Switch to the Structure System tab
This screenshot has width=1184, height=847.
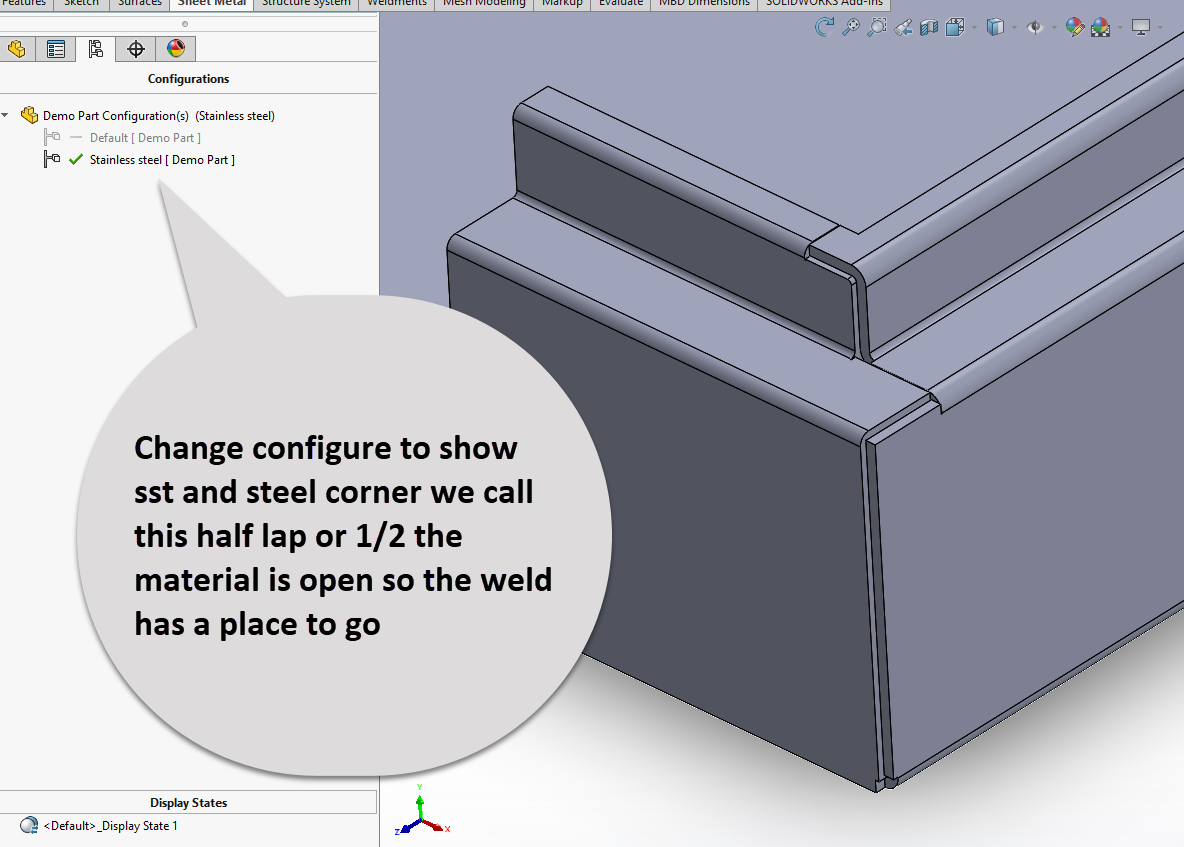pos(306,3)
